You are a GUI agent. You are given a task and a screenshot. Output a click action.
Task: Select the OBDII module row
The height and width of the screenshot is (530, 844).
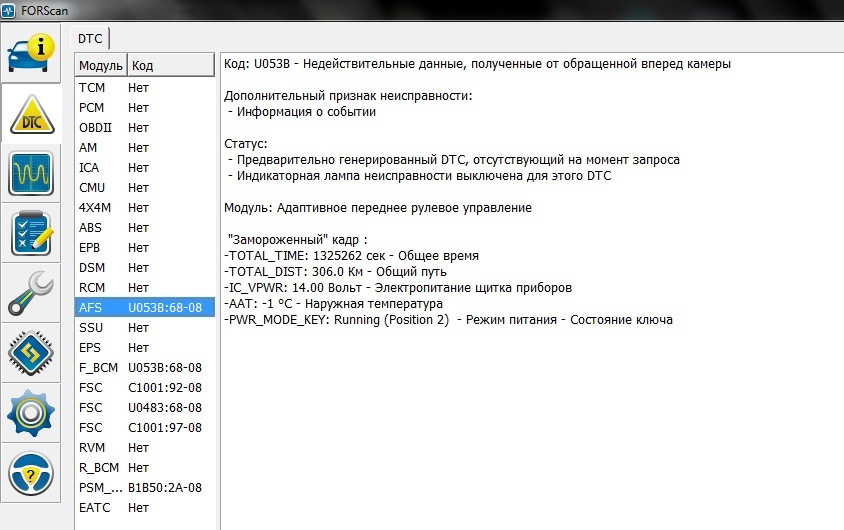click(144, 128)
